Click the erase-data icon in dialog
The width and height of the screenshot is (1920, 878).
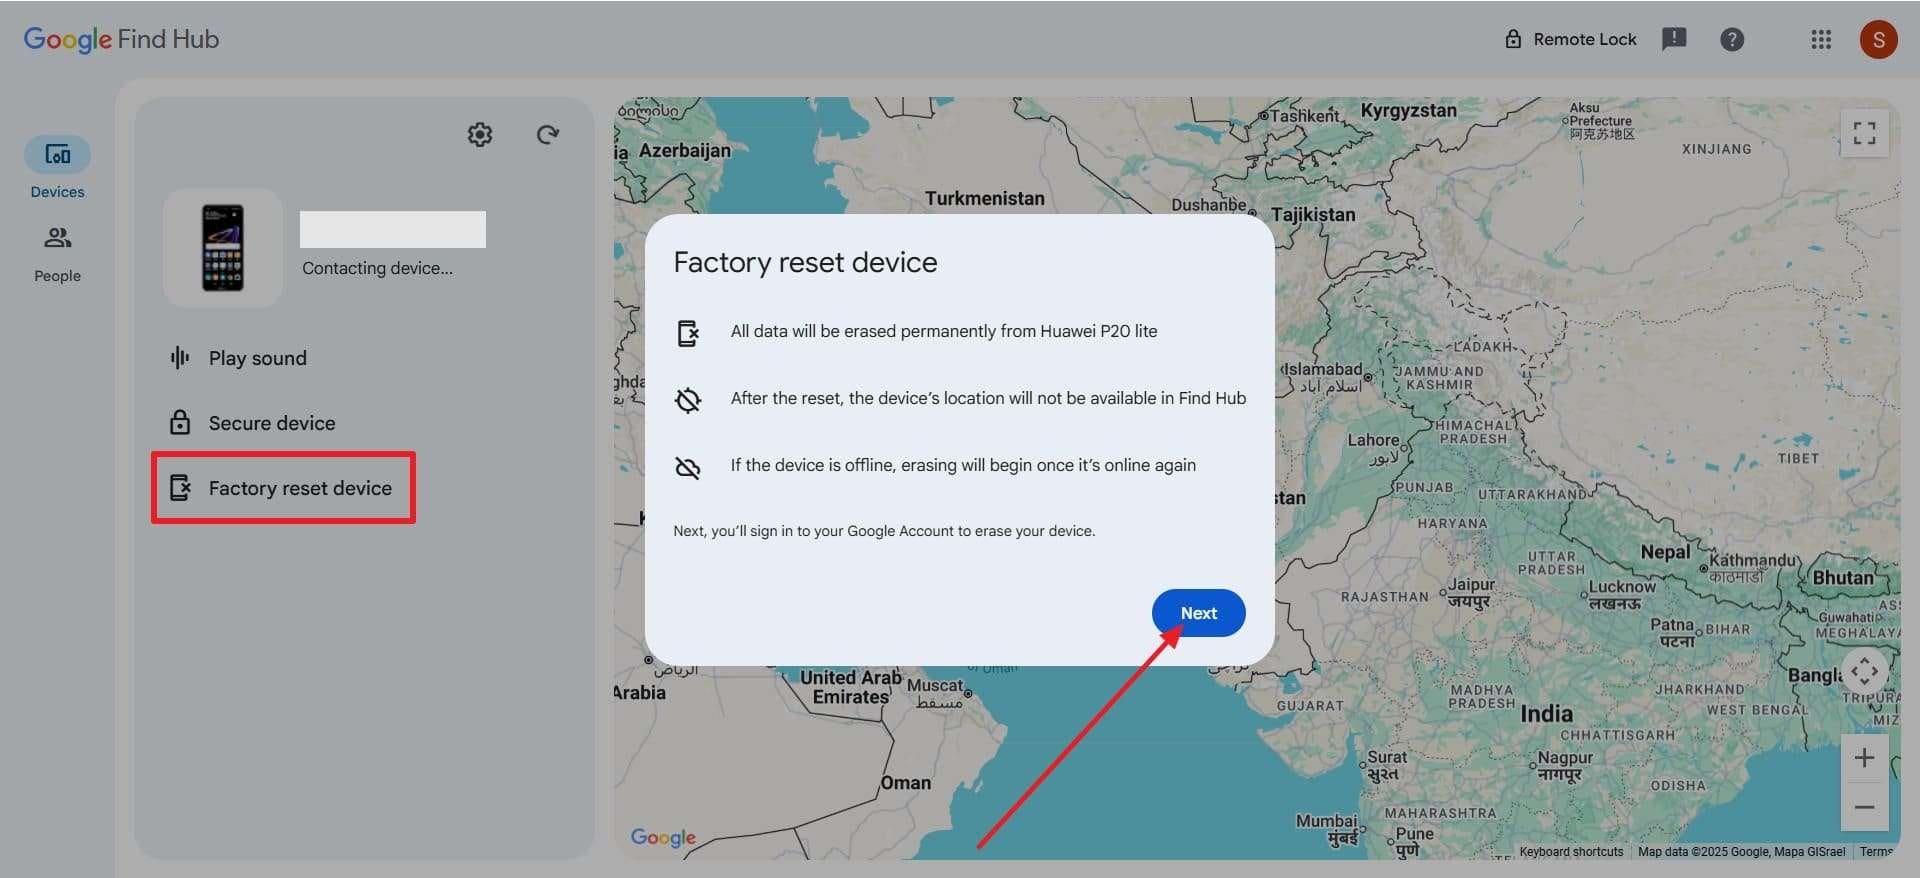click(688, 332)
